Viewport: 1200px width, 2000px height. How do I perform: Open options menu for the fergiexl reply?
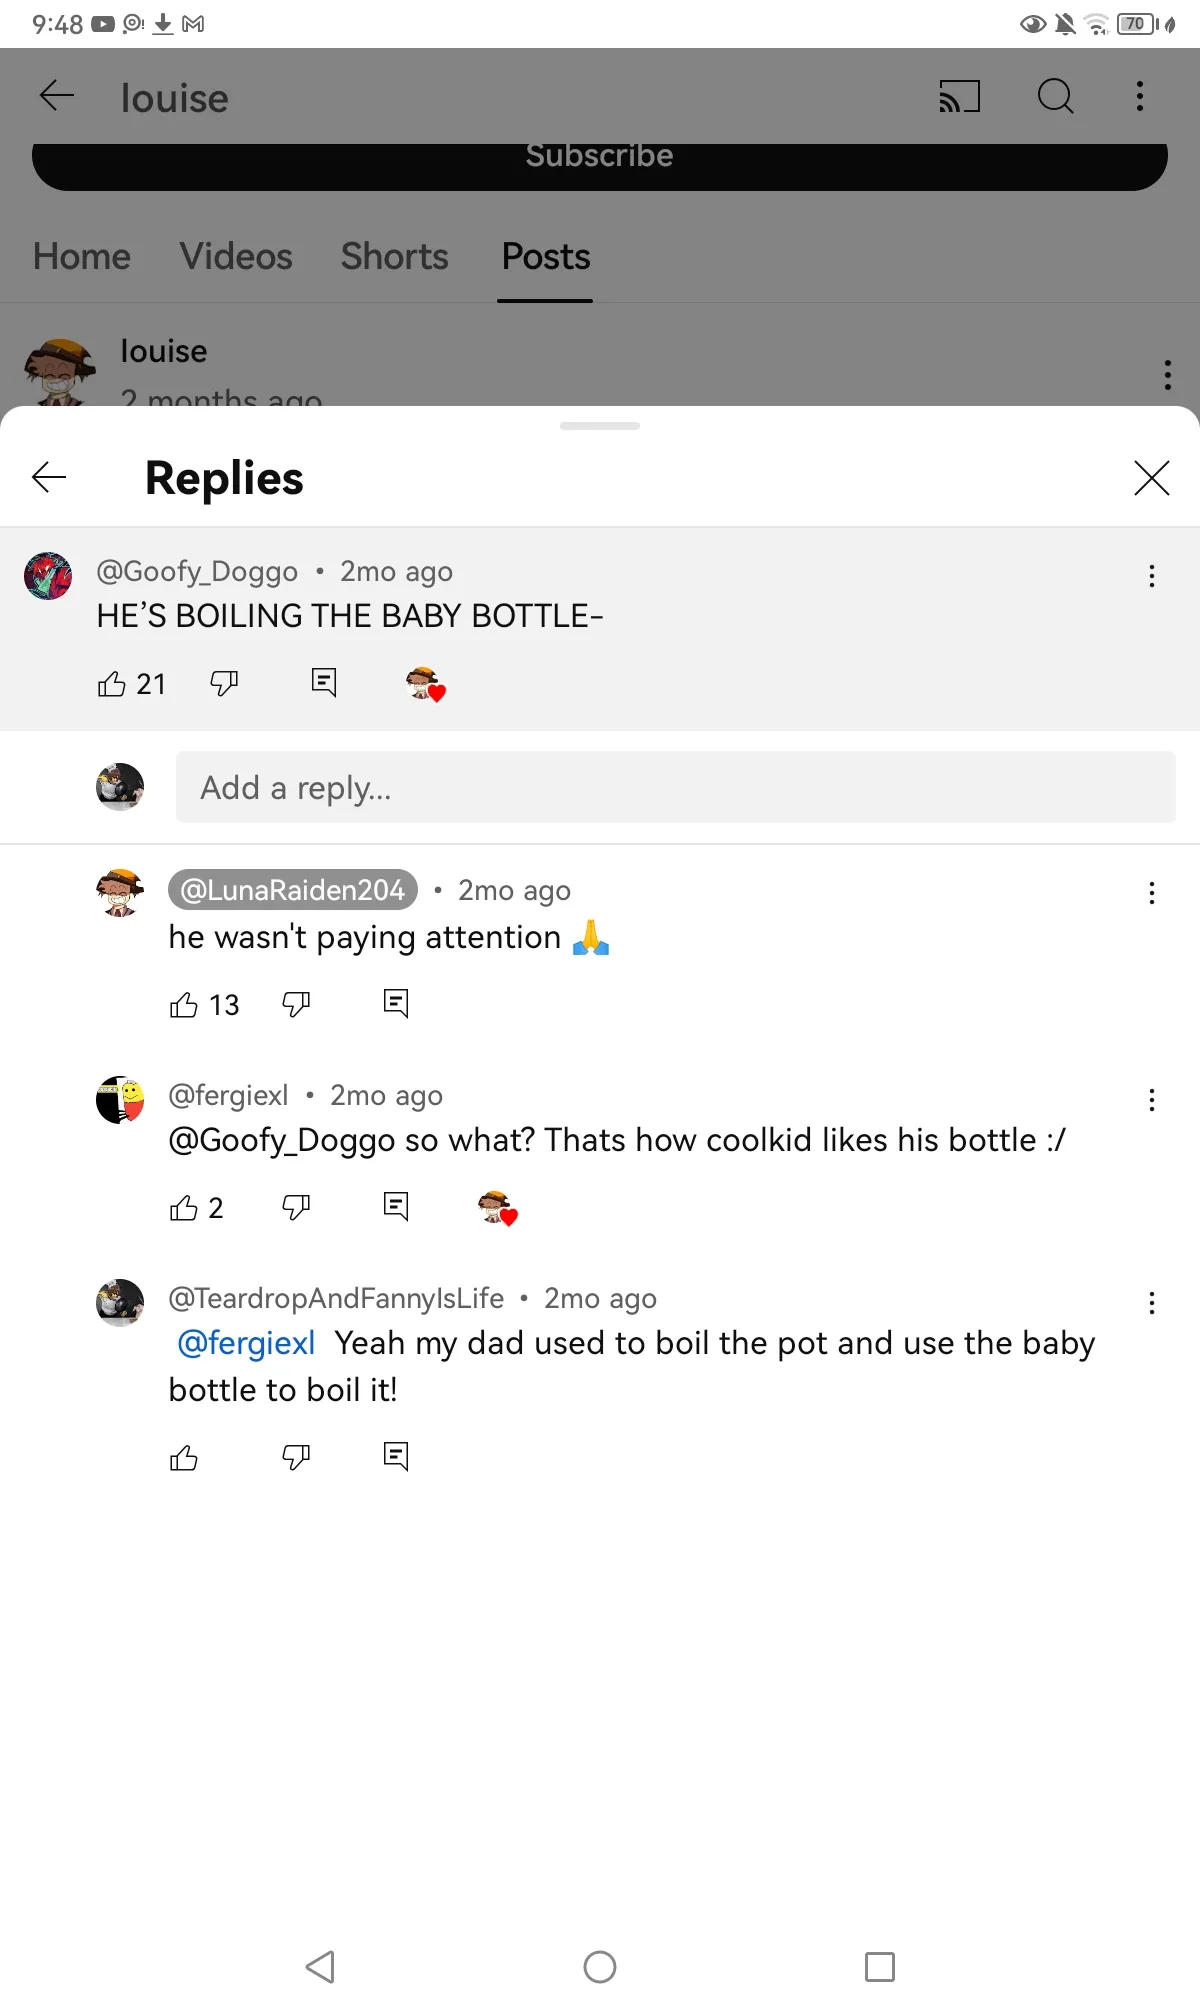[1152, 1100]
